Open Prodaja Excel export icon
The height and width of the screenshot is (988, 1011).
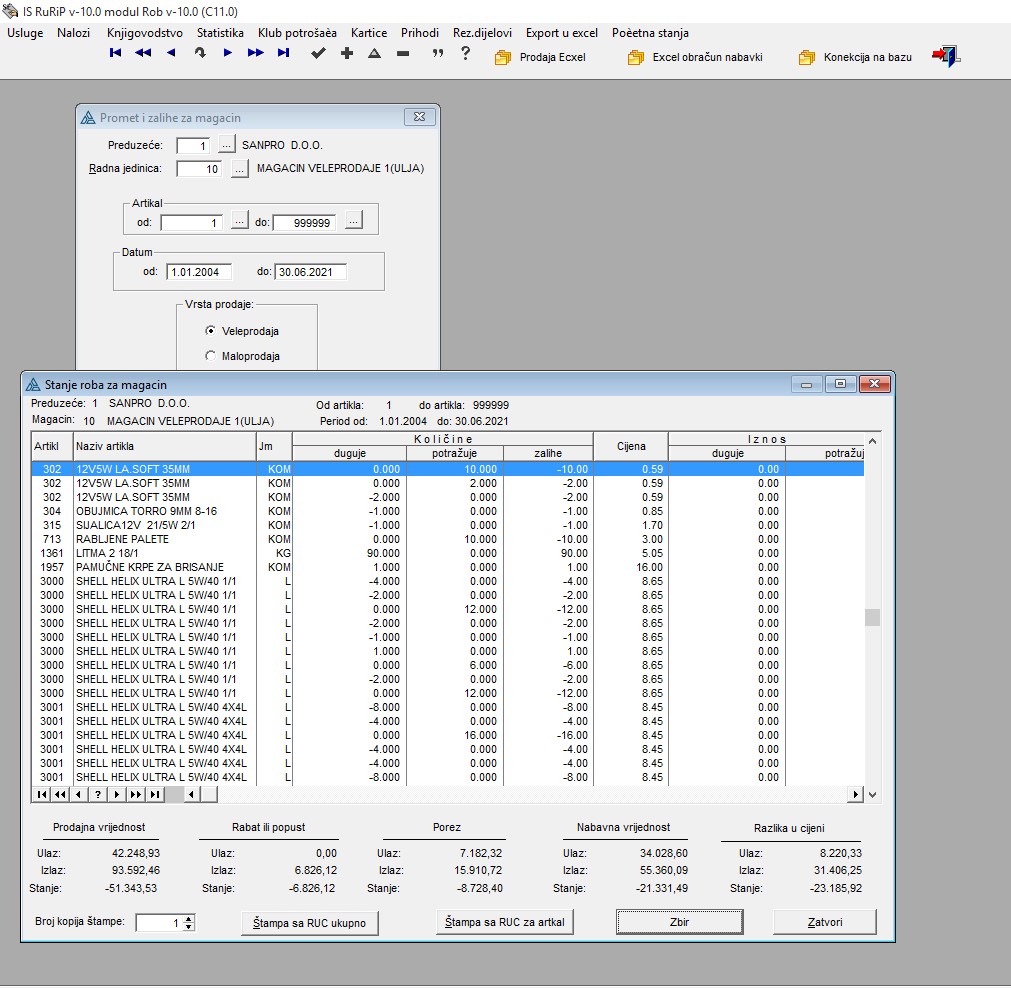coord(503,58)
